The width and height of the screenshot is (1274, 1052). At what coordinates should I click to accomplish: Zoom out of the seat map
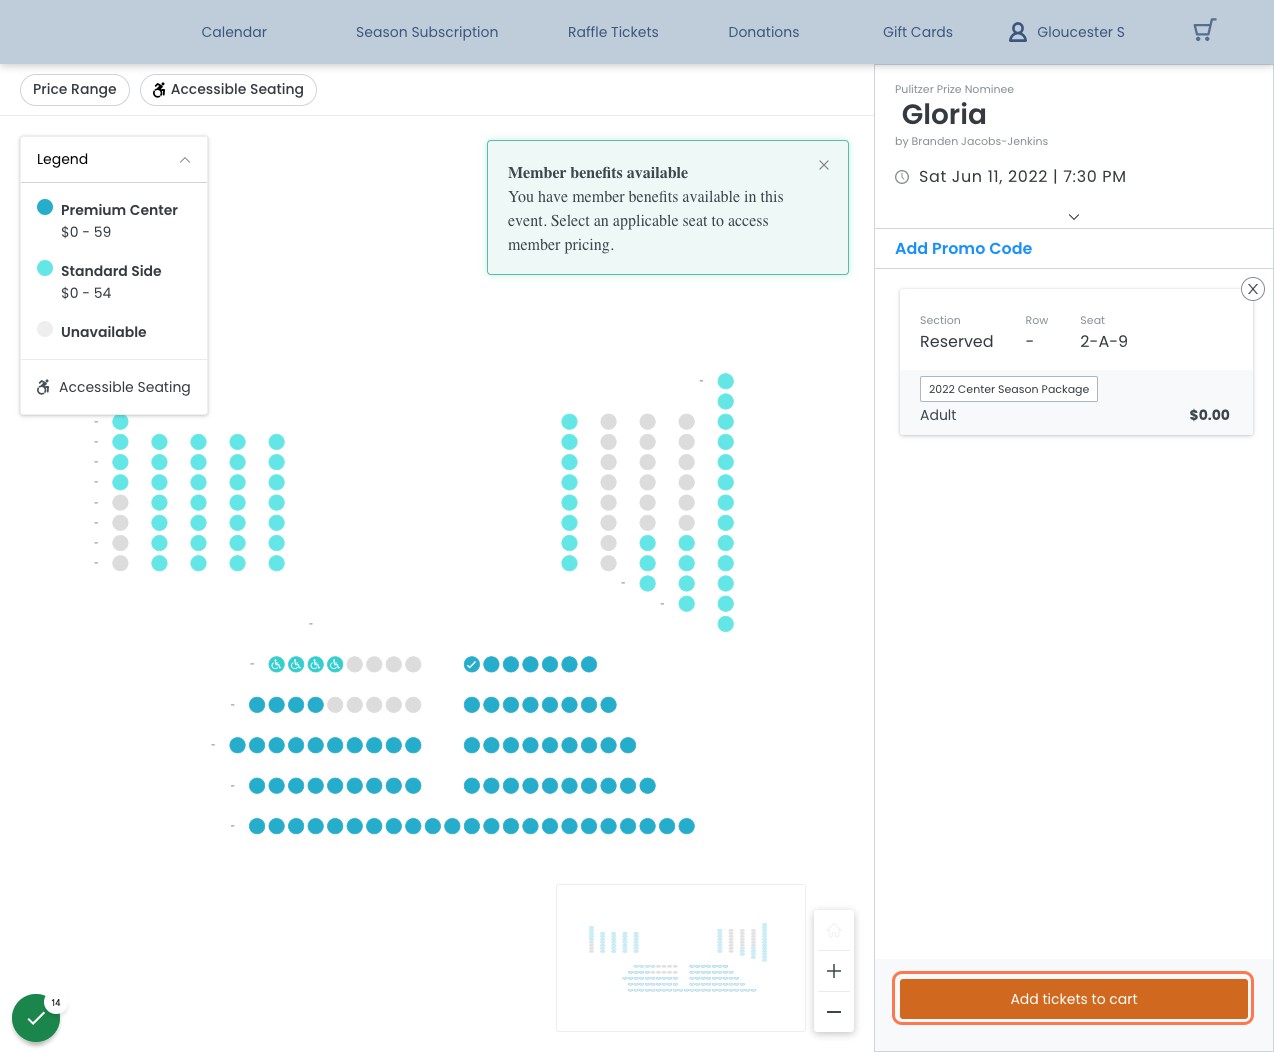tap(834, 1012)
